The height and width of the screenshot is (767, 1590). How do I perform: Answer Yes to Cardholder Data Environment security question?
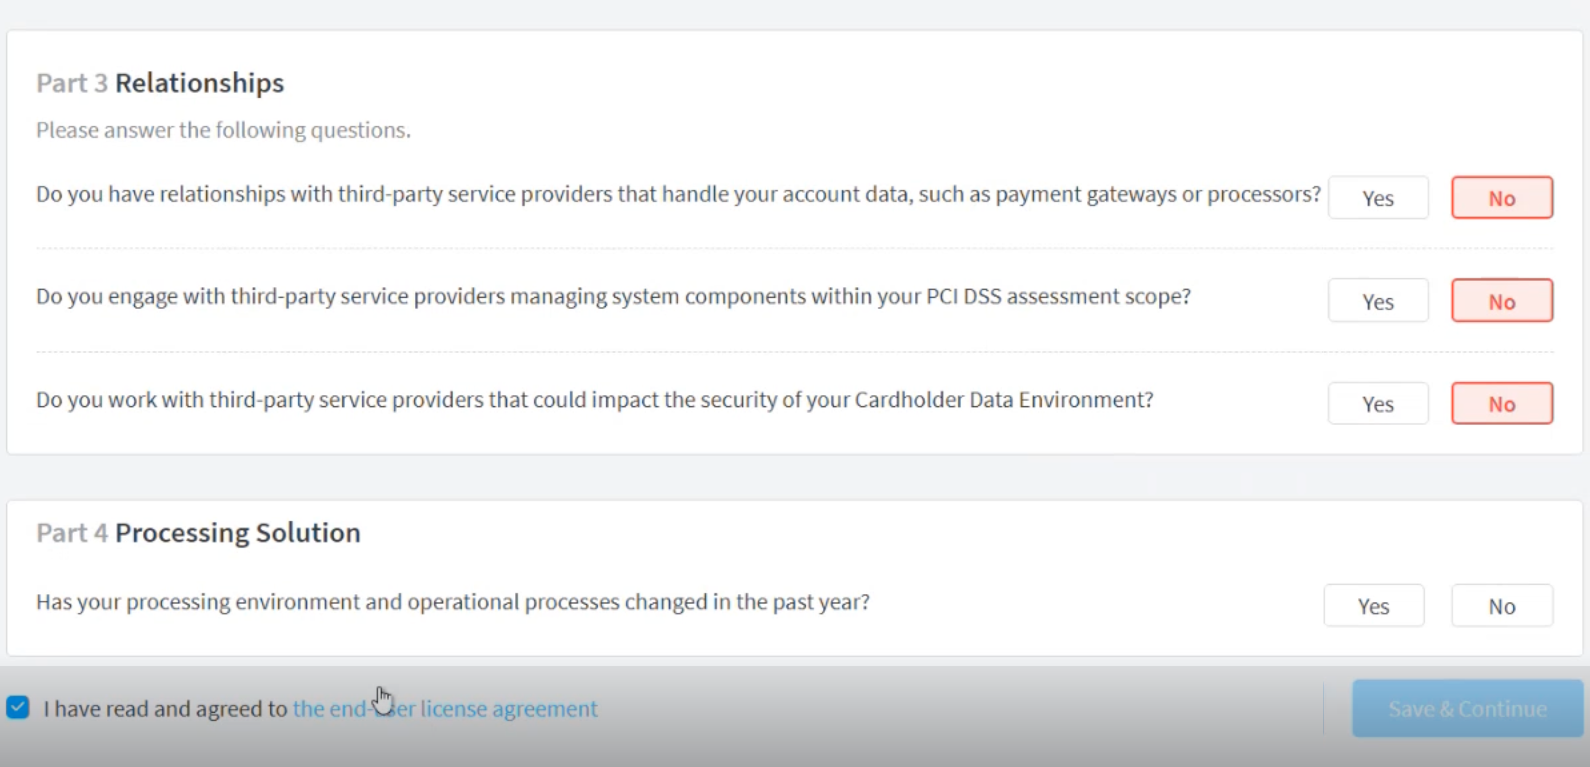pyautogui.click(x=1378, y=404)
